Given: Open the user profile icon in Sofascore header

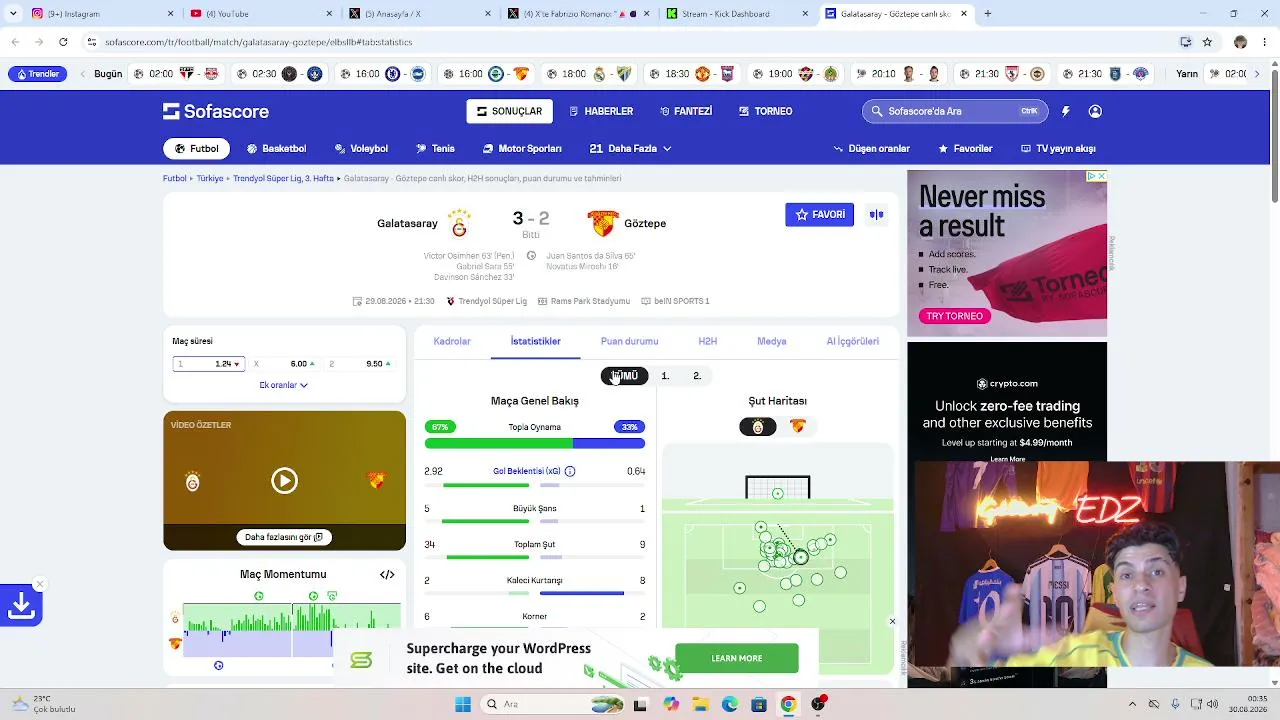Looking at the screenshot, I should pyautogui.click(x=1095, y=111).
